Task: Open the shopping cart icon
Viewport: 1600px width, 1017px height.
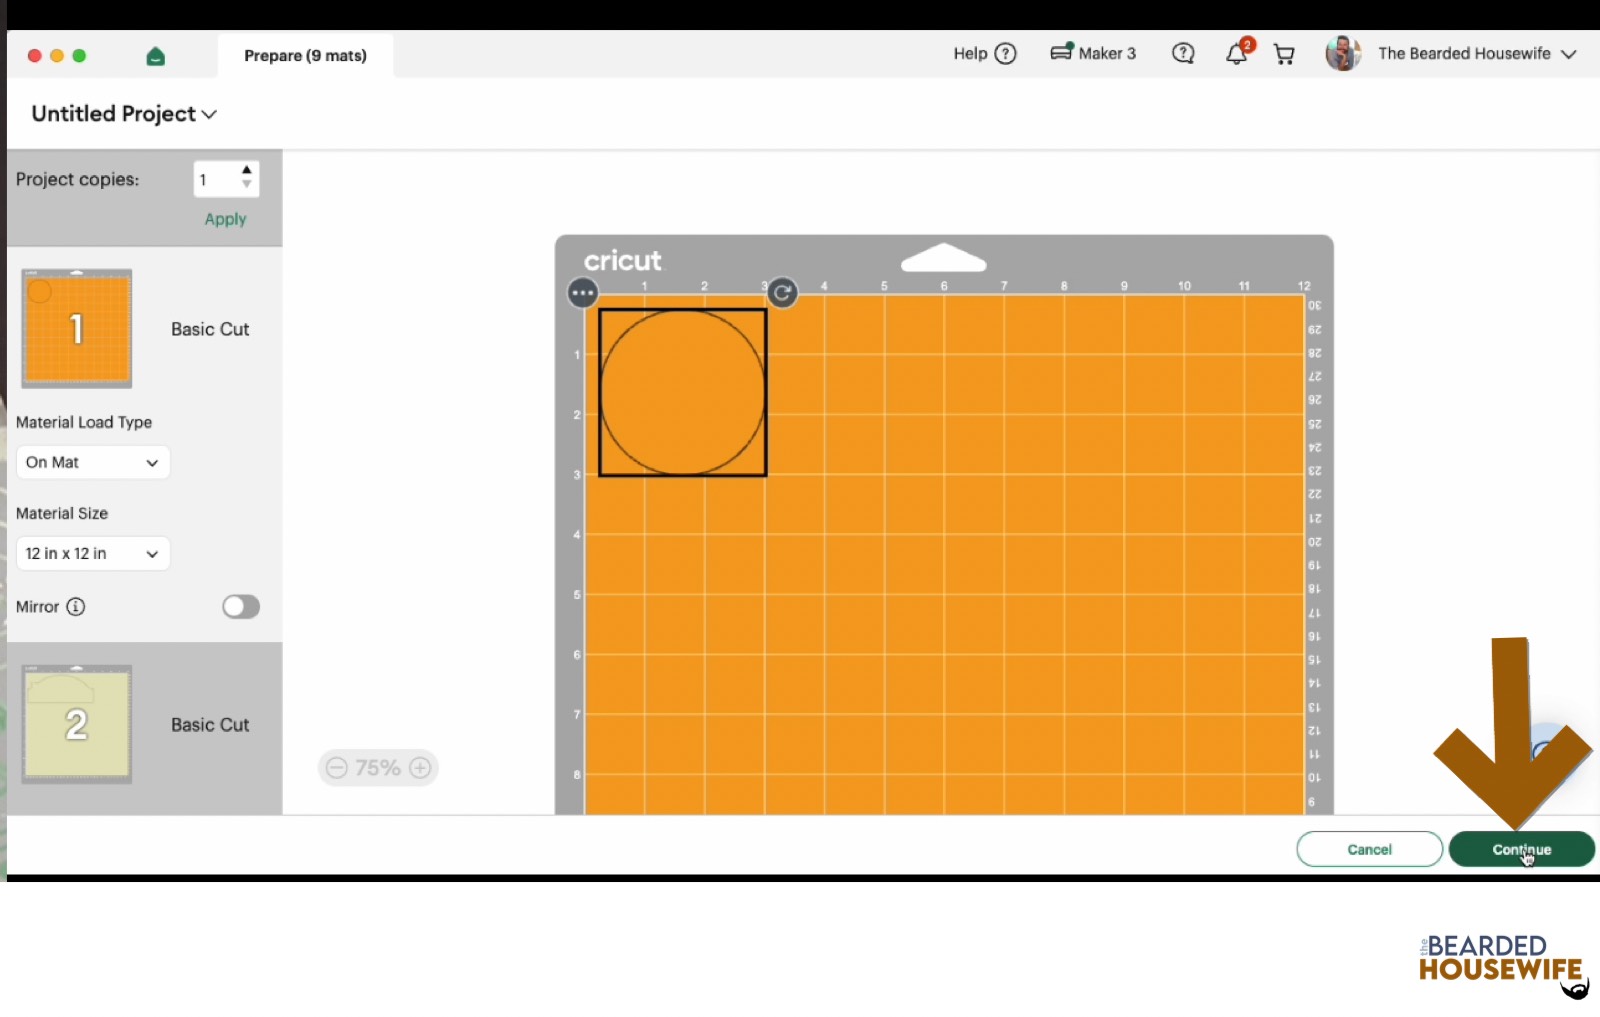Action: pyautogui.click(x=1284, y=54)
